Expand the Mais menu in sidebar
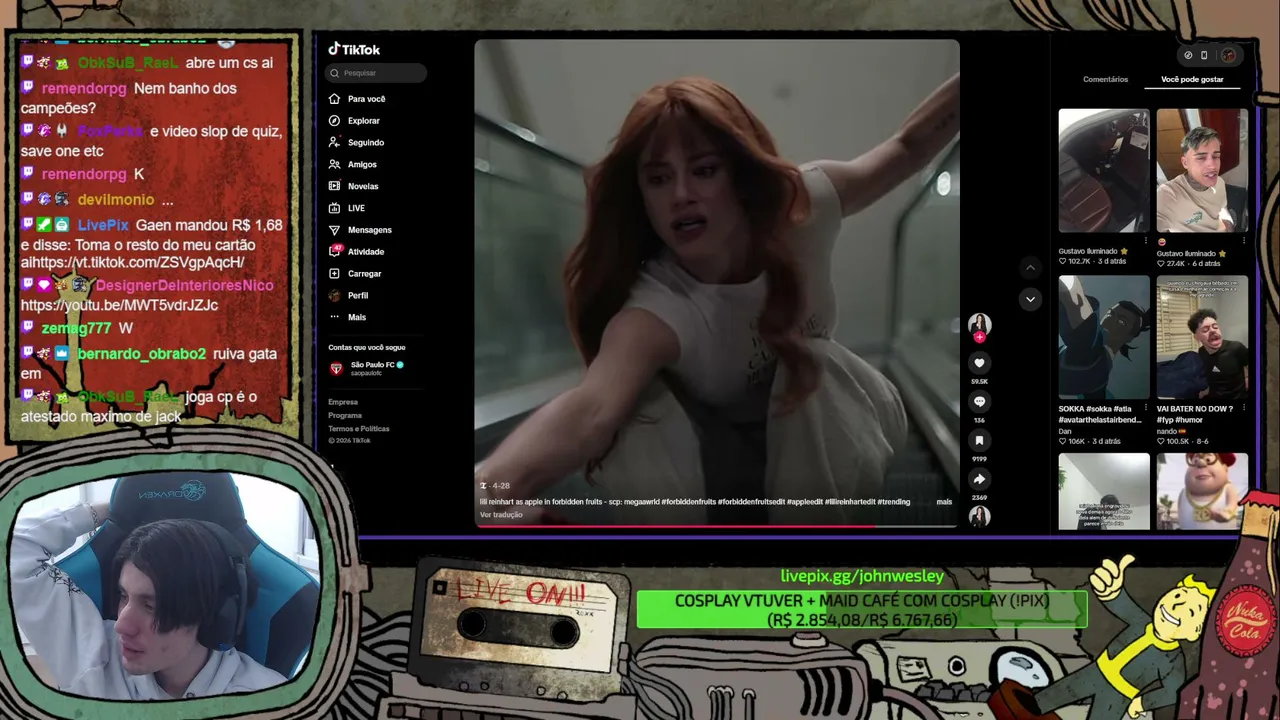The width and height of the screenshot is (1280, 720). point(335,317)
